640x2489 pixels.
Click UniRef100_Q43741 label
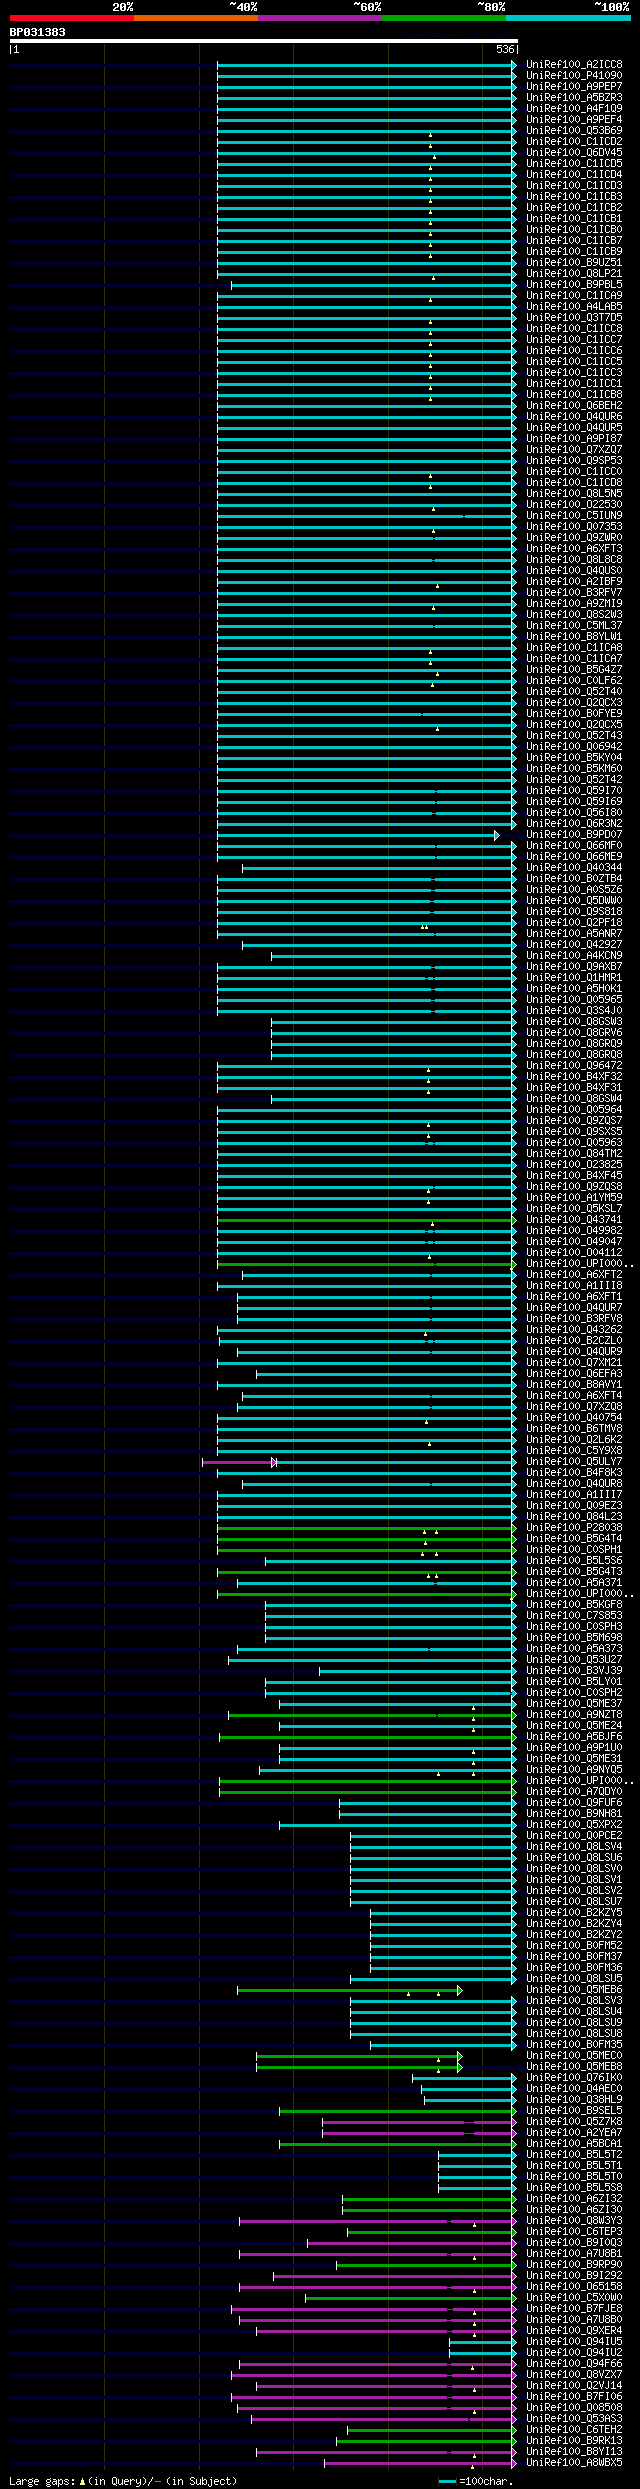click(574, 1219)
